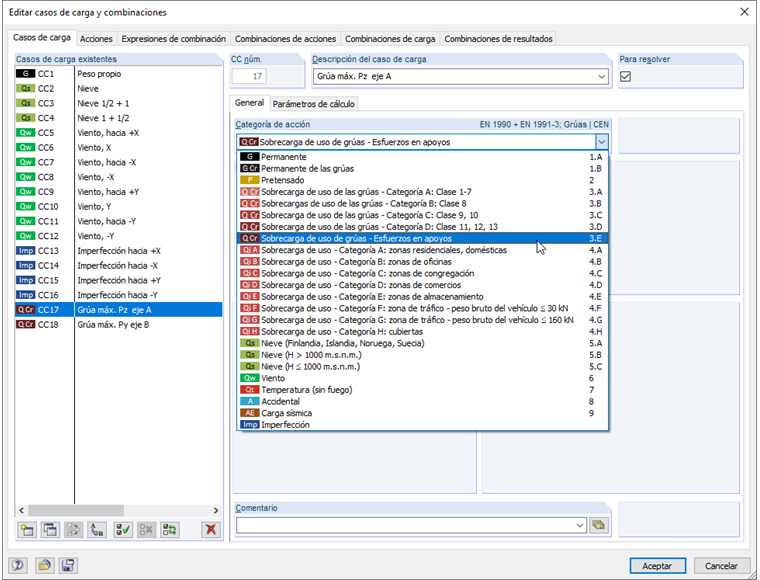Select Accidental option in the list

(423, 401)
